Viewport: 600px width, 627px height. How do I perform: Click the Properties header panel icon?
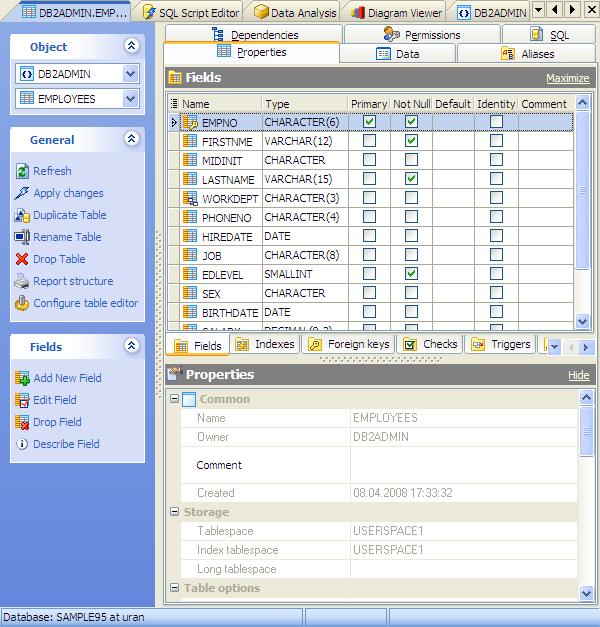pos(175,373)
